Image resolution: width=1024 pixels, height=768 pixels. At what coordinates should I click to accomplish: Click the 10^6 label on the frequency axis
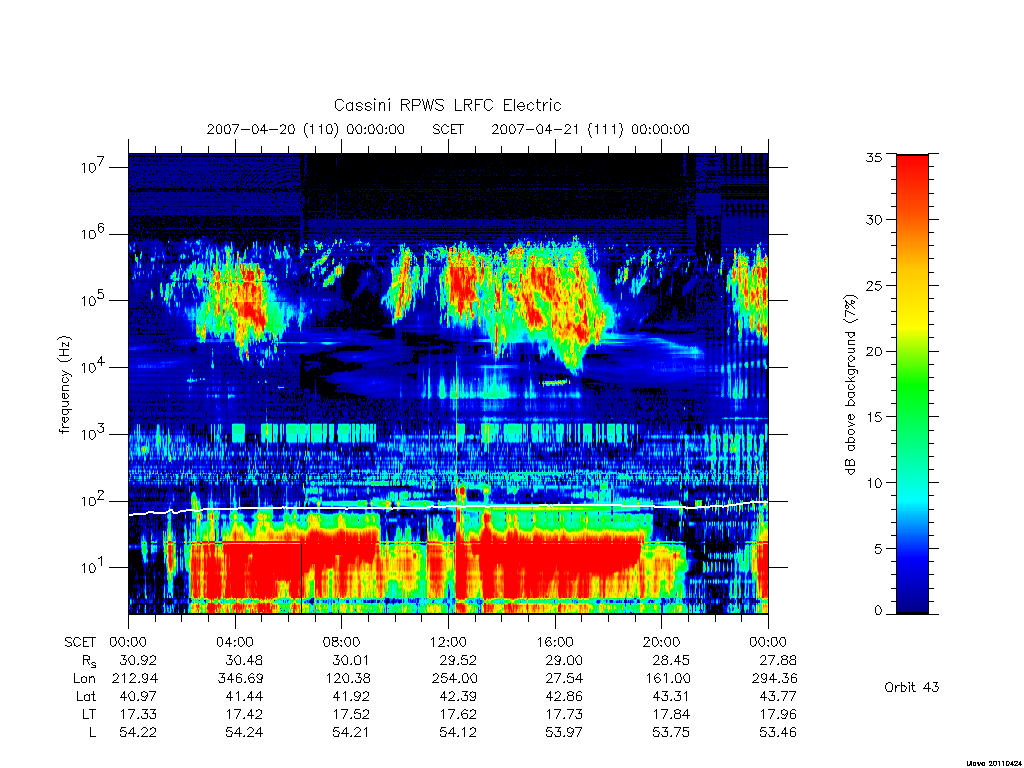[93, 232]
